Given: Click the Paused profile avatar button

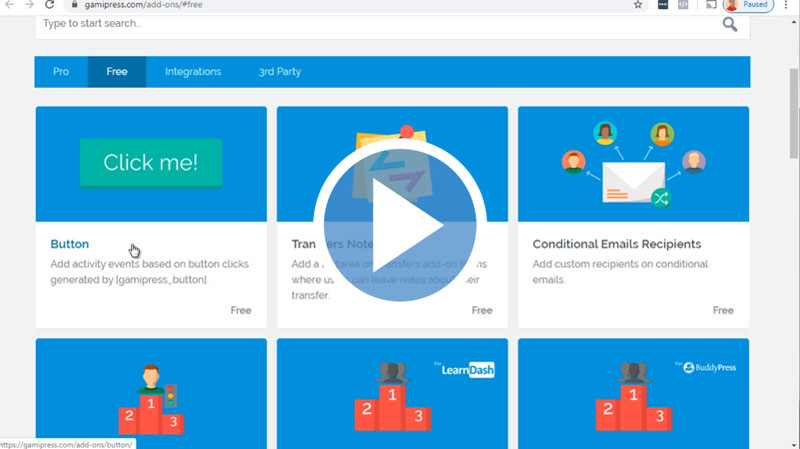Looking at the screenshot, I should click(x=748, y=5).
